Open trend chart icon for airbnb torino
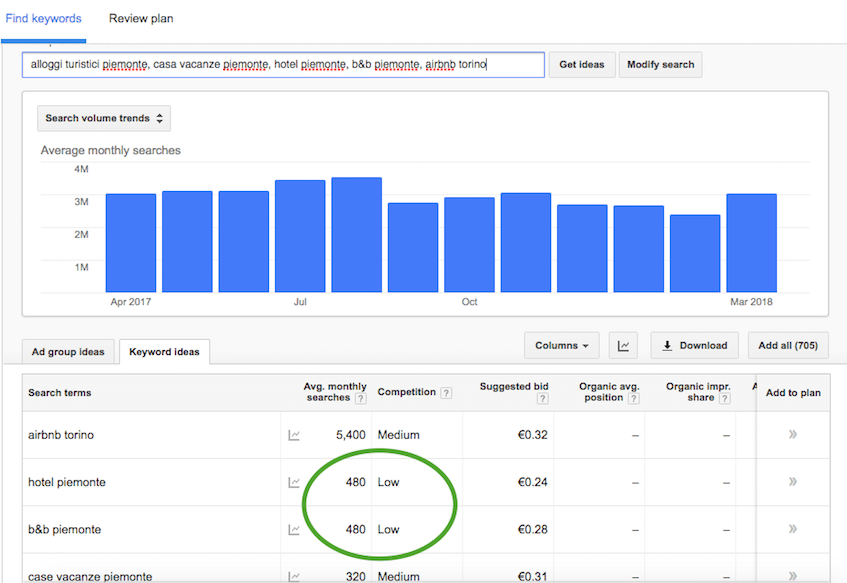Image resolution: width=847 pixels, height=583 pixels. tap(294, 435)
